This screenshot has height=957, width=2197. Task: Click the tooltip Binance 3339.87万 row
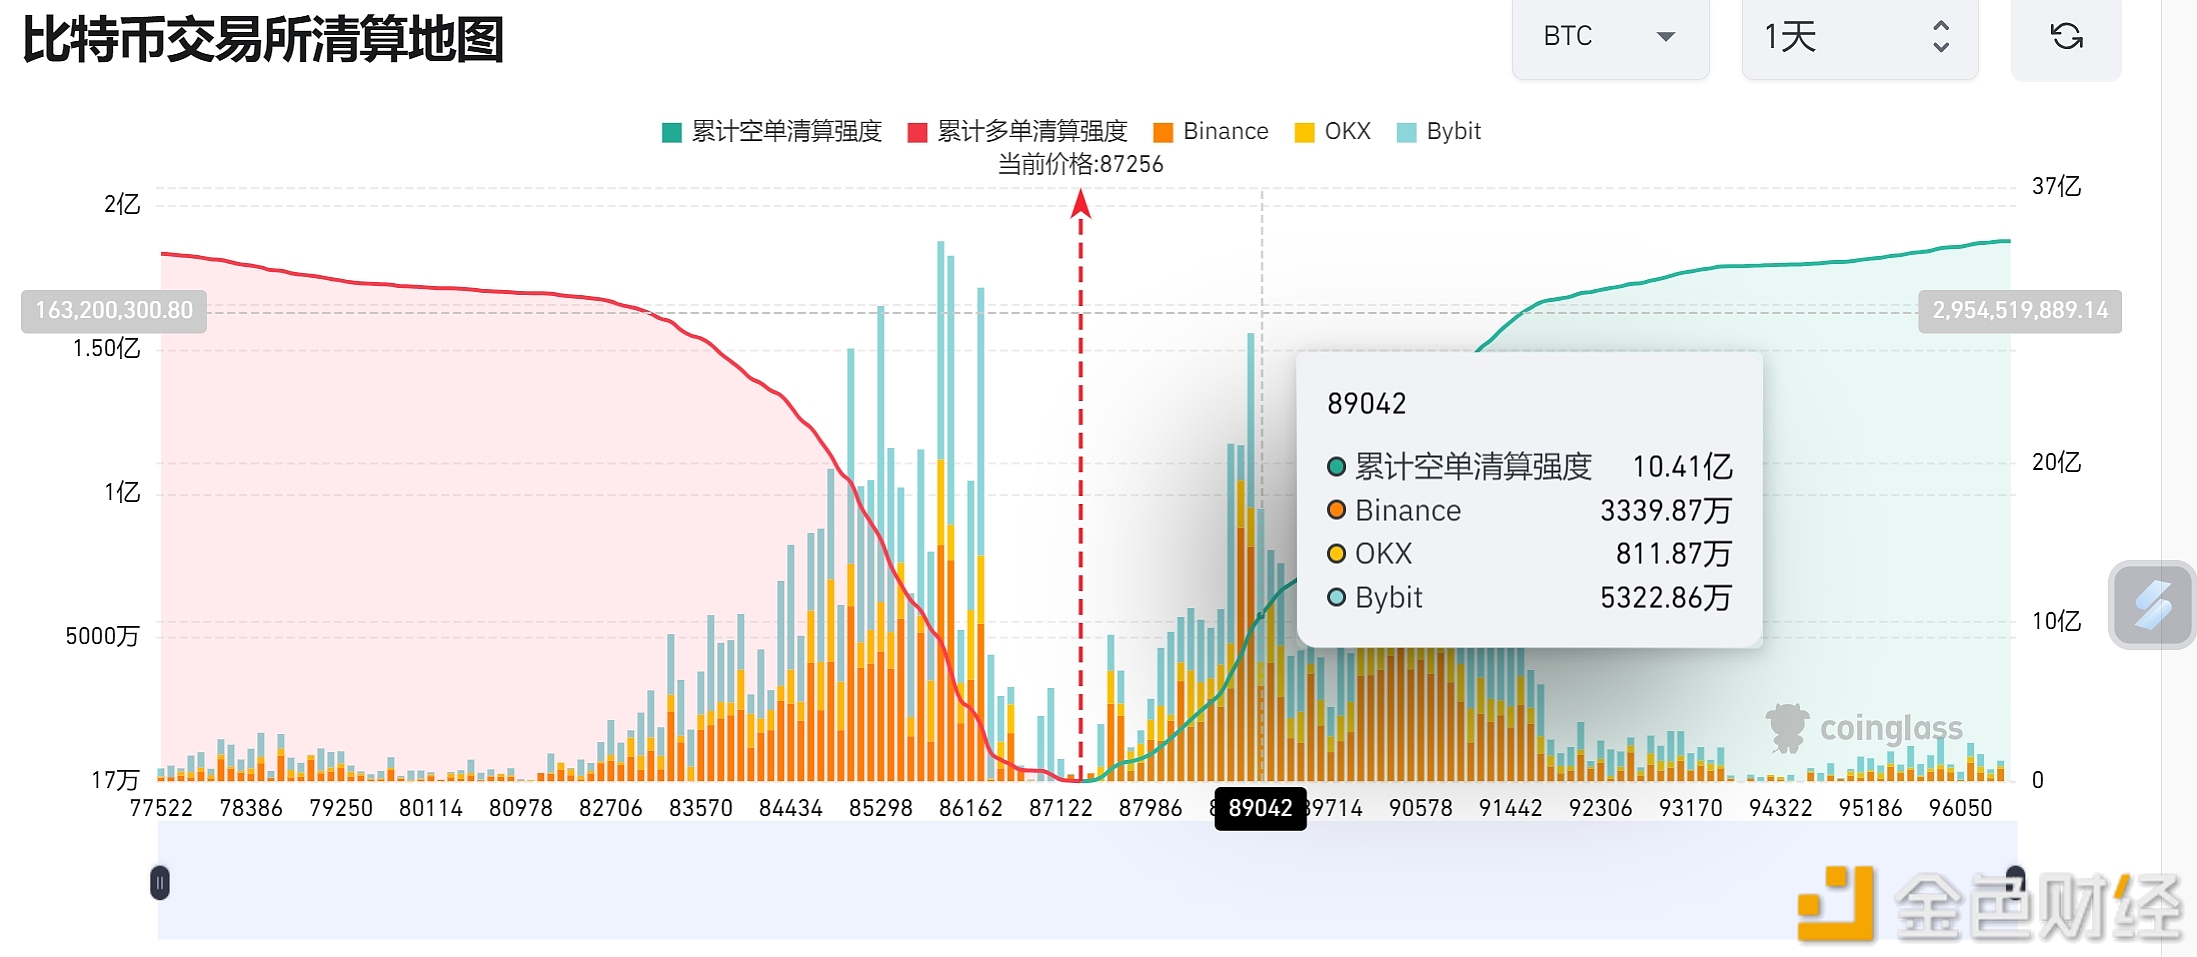pyautogui.click(x=1529, y=511)
